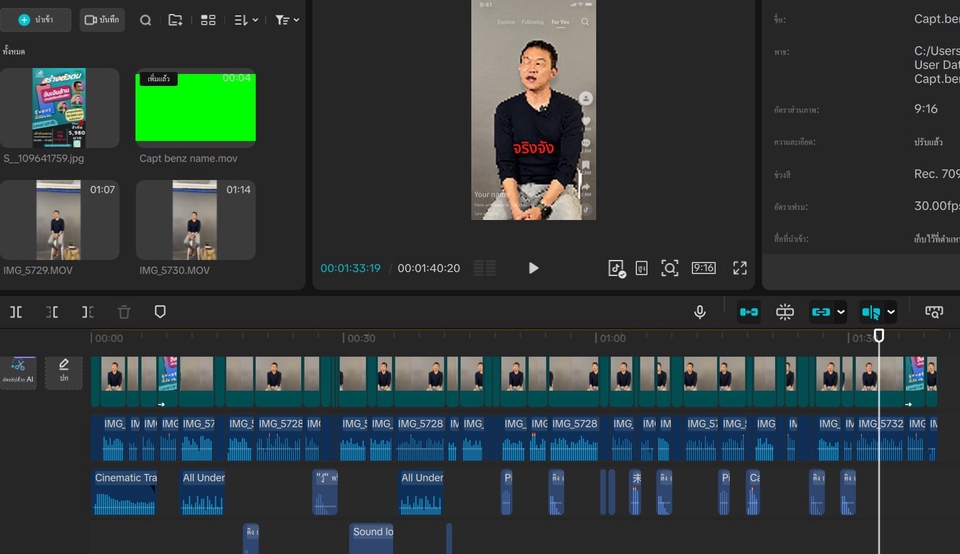Click the Split tool in timeline toolbar
Viewport: 960px width, 554px height.
[x=16, y=312]
